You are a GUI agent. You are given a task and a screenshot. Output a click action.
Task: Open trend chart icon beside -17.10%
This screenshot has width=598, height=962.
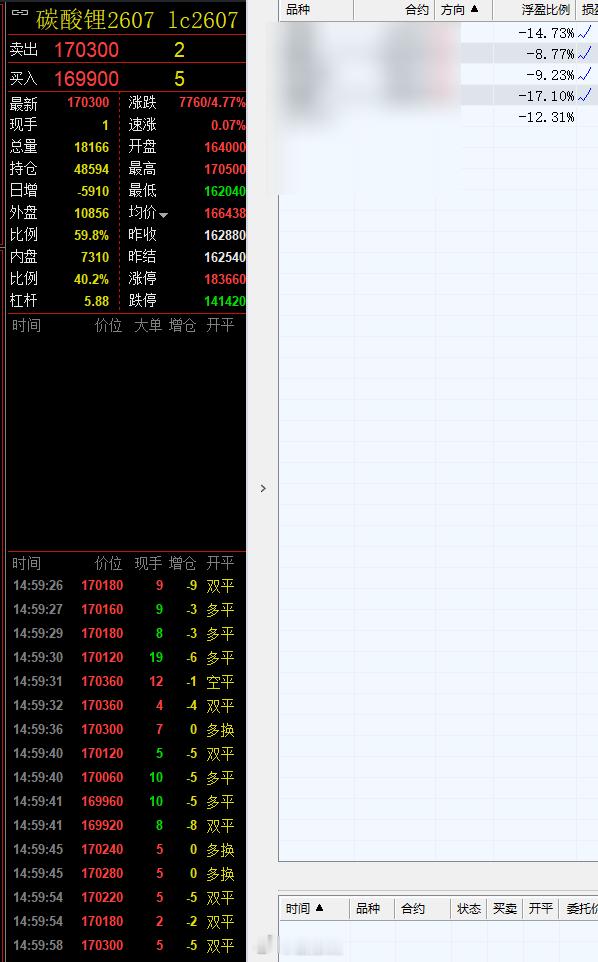[585, 95]
